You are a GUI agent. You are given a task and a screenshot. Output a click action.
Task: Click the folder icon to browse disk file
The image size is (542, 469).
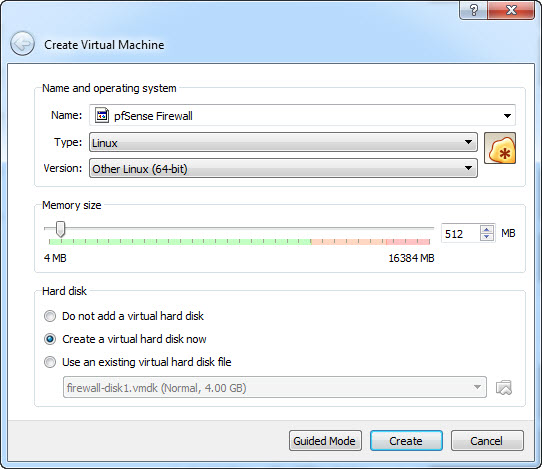pyautogui.click(x=504, y=387)
